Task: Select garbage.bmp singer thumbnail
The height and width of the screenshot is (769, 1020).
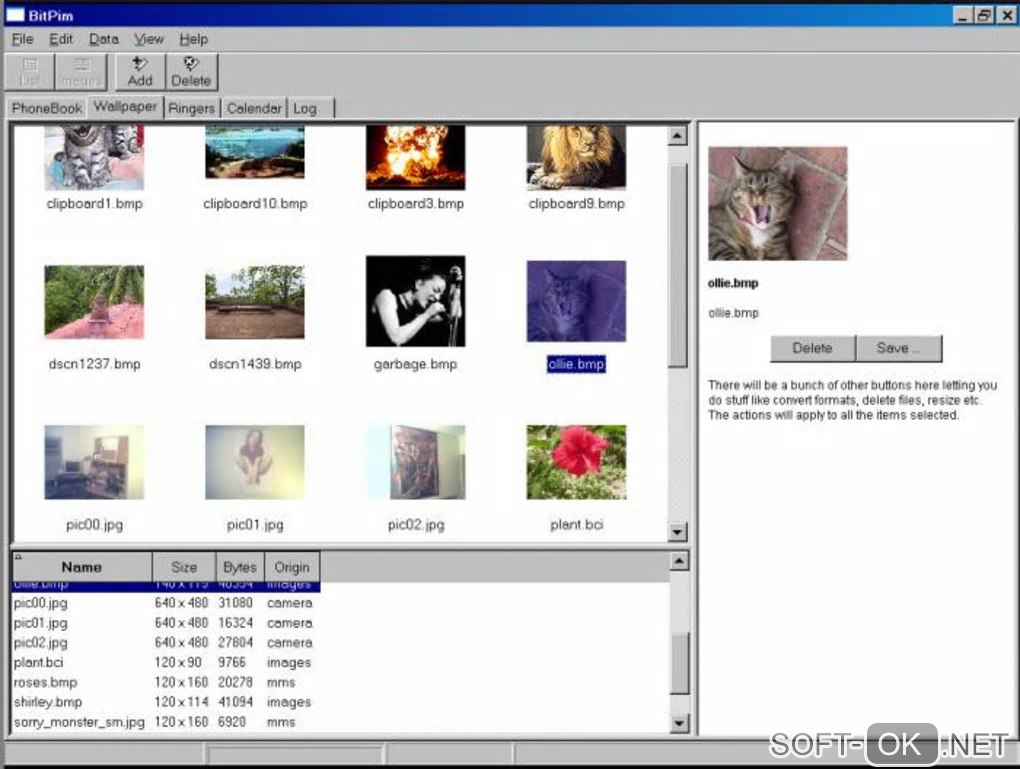Action: click(416, 301)
